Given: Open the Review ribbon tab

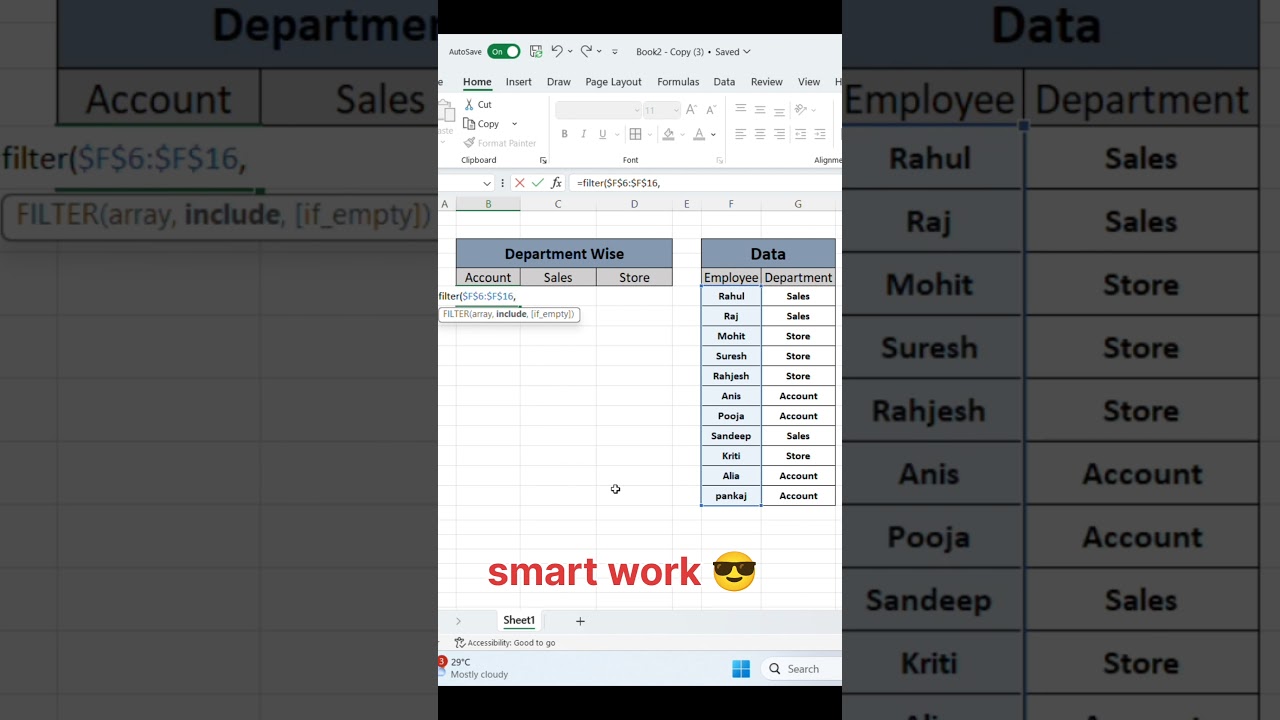Looking at the screenshot, I should coord(767,82).
